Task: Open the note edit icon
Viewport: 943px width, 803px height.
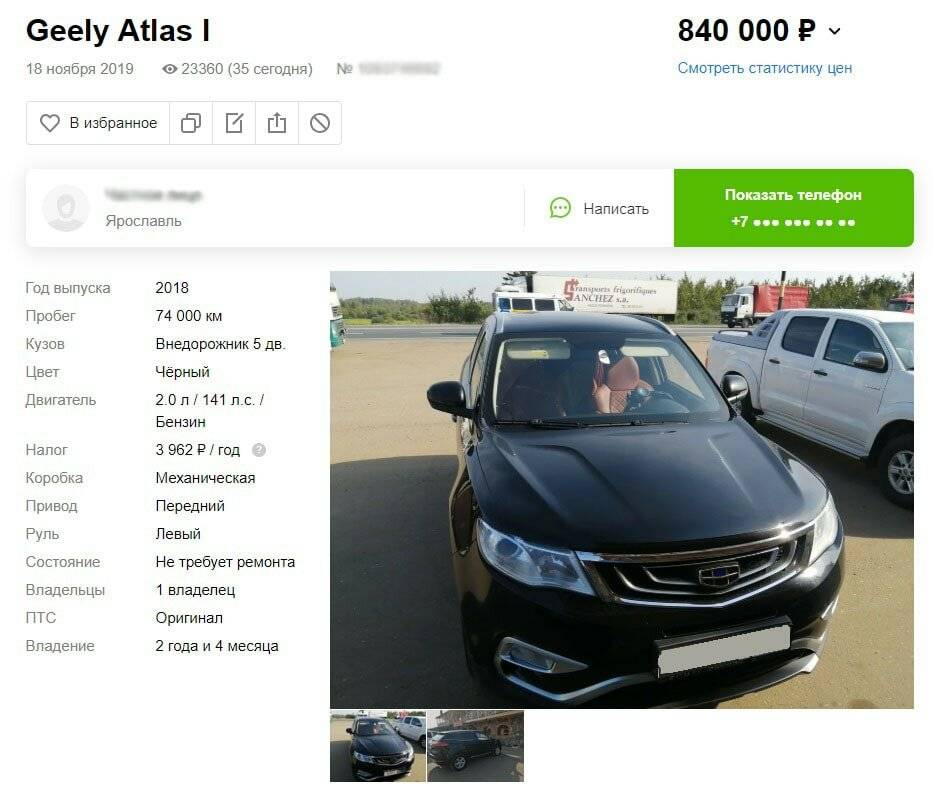Action: point(234,123)
